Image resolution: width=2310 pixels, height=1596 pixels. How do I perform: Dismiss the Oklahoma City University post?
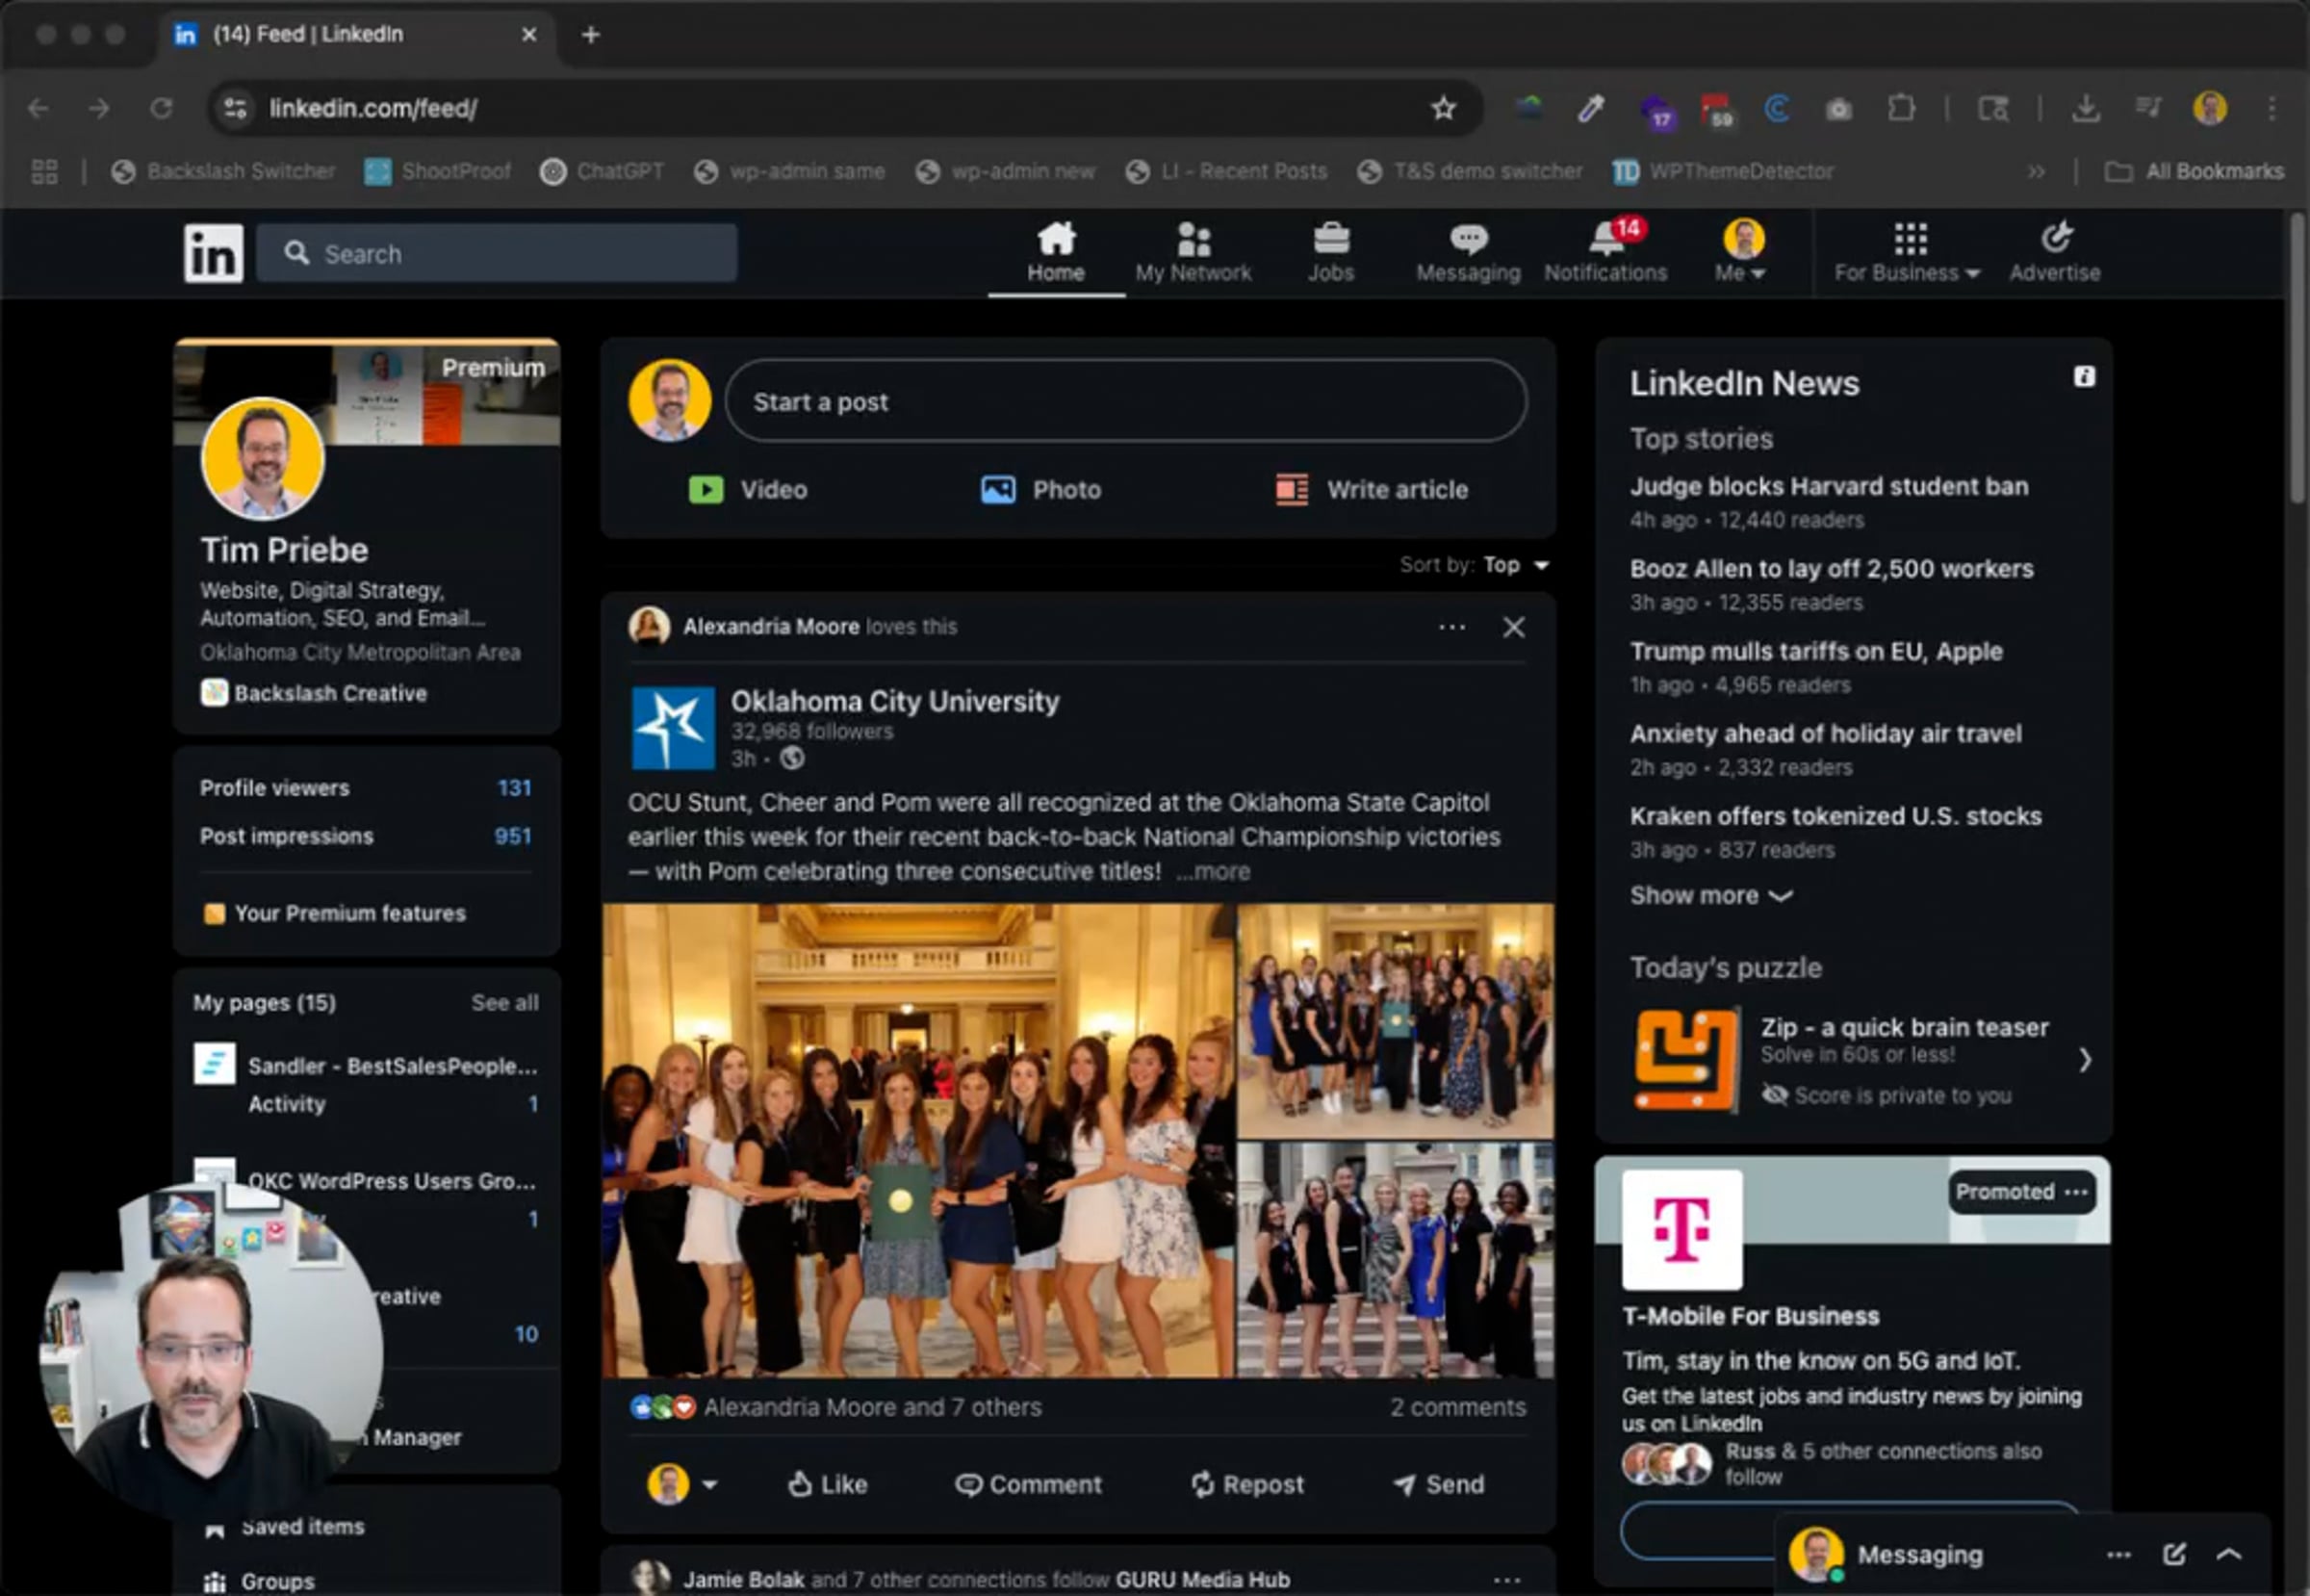coord(1513,627)
